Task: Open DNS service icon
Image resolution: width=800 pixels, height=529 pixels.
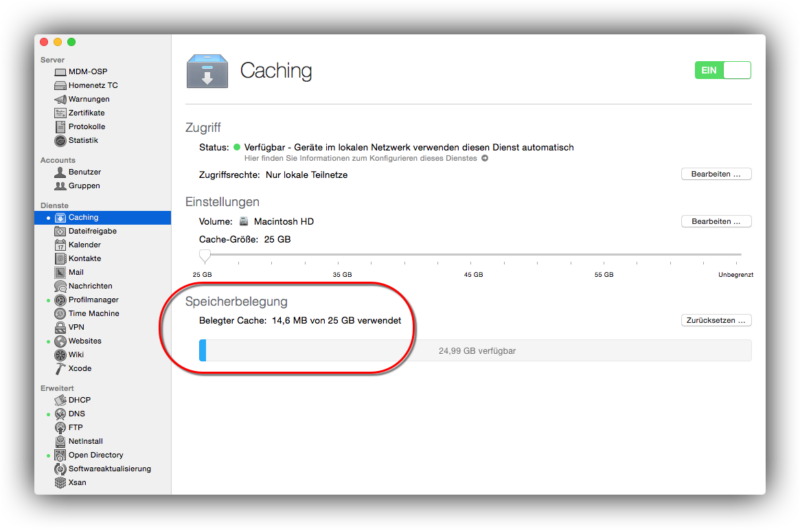Action: tap(60, 414)
